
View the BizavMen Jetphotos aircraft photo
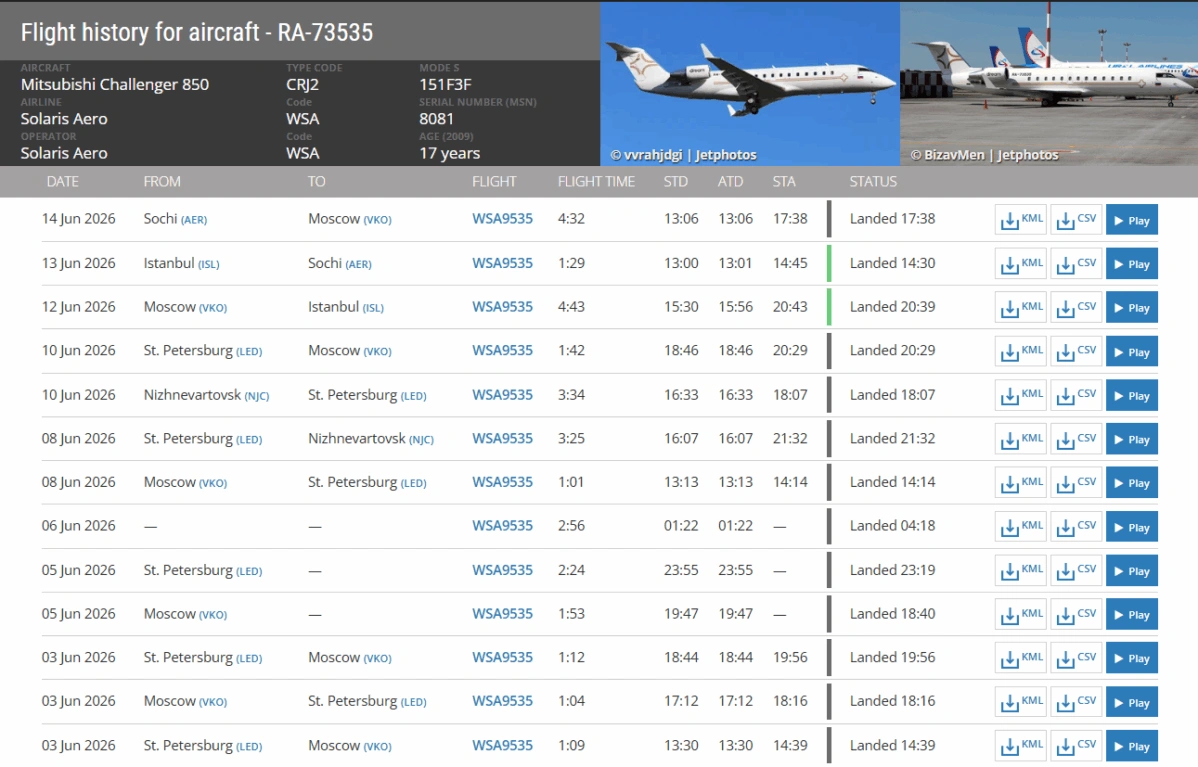[1049, 84]
